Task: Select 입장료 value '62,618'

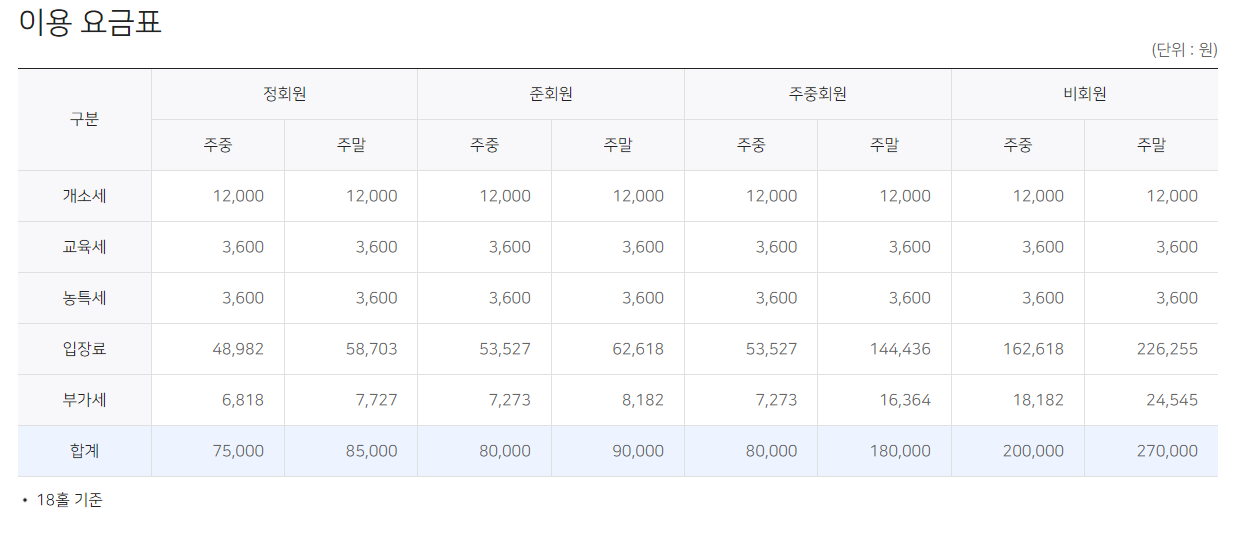Action: click(638, 349)
